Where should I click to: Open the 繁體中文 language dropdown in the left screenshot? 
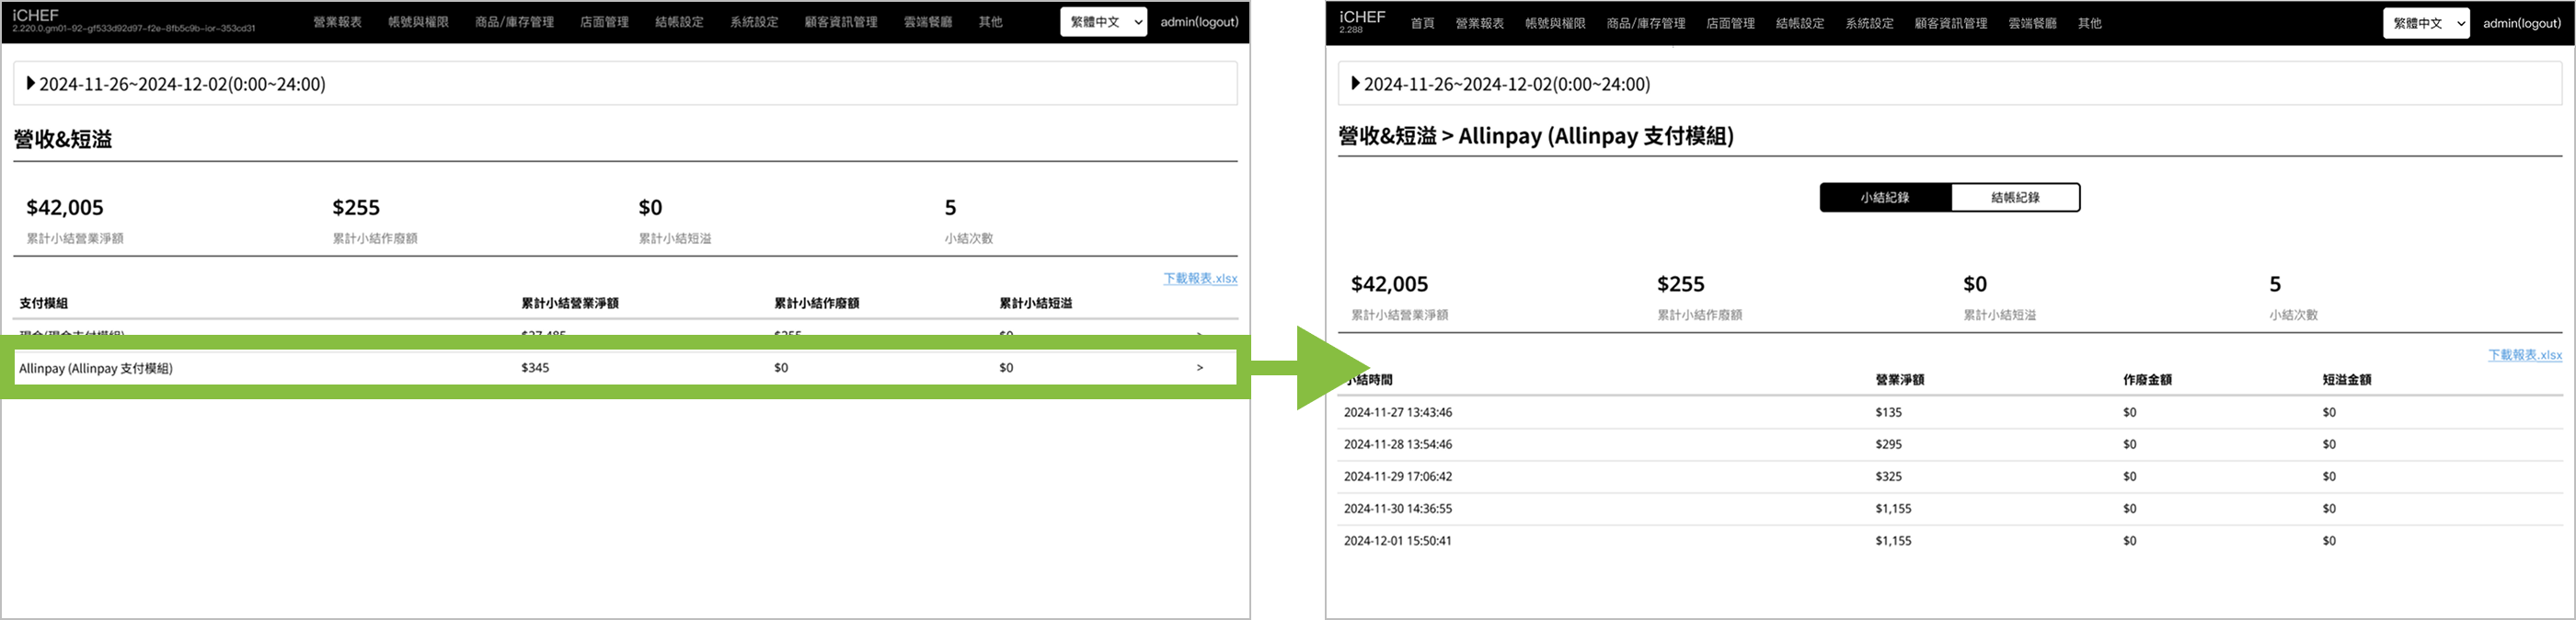pyautogui.click(x=1102, y=22)
